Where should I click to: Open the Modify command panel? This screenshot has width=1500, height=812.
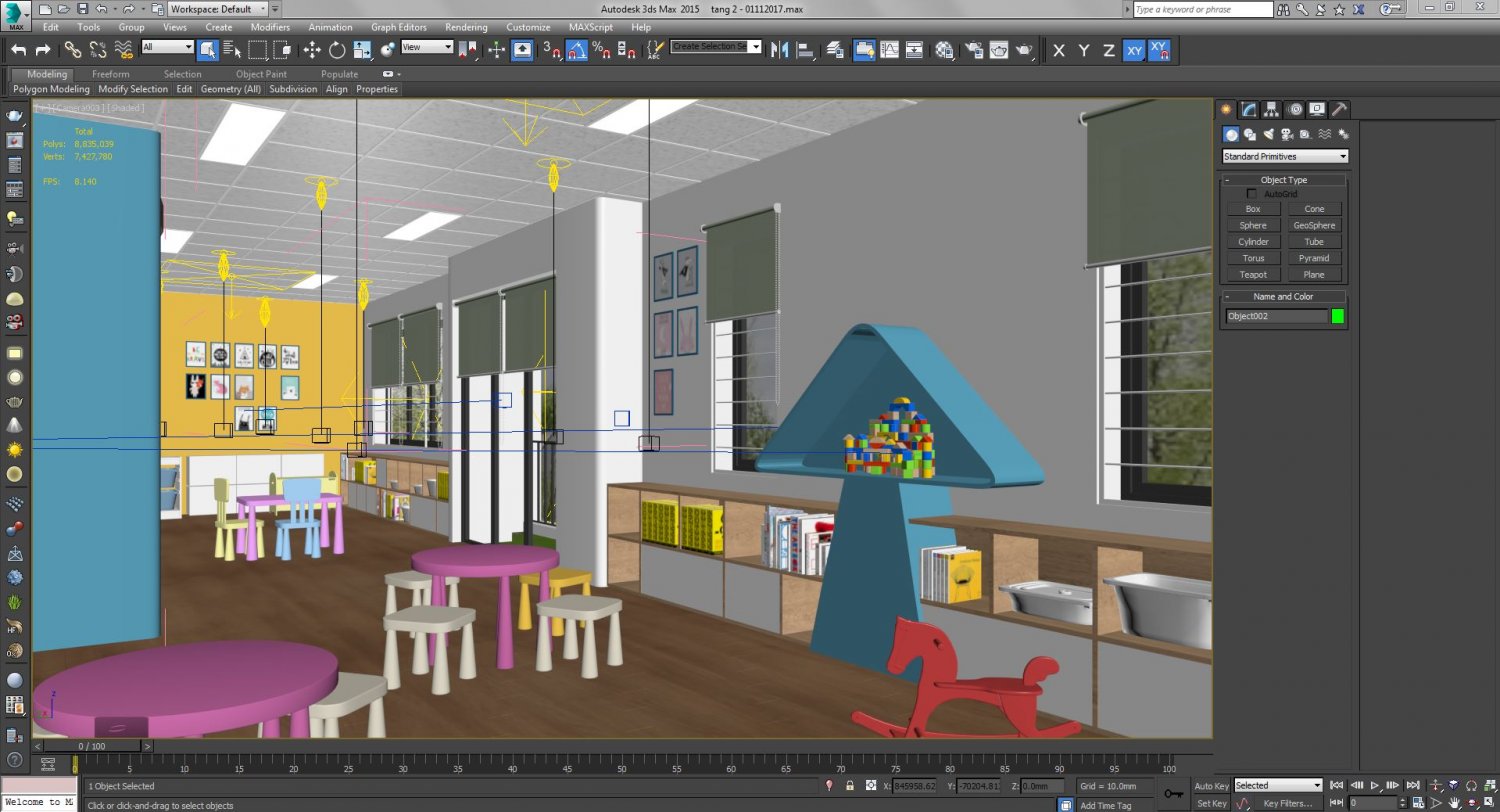click(x=1249, y=109)
